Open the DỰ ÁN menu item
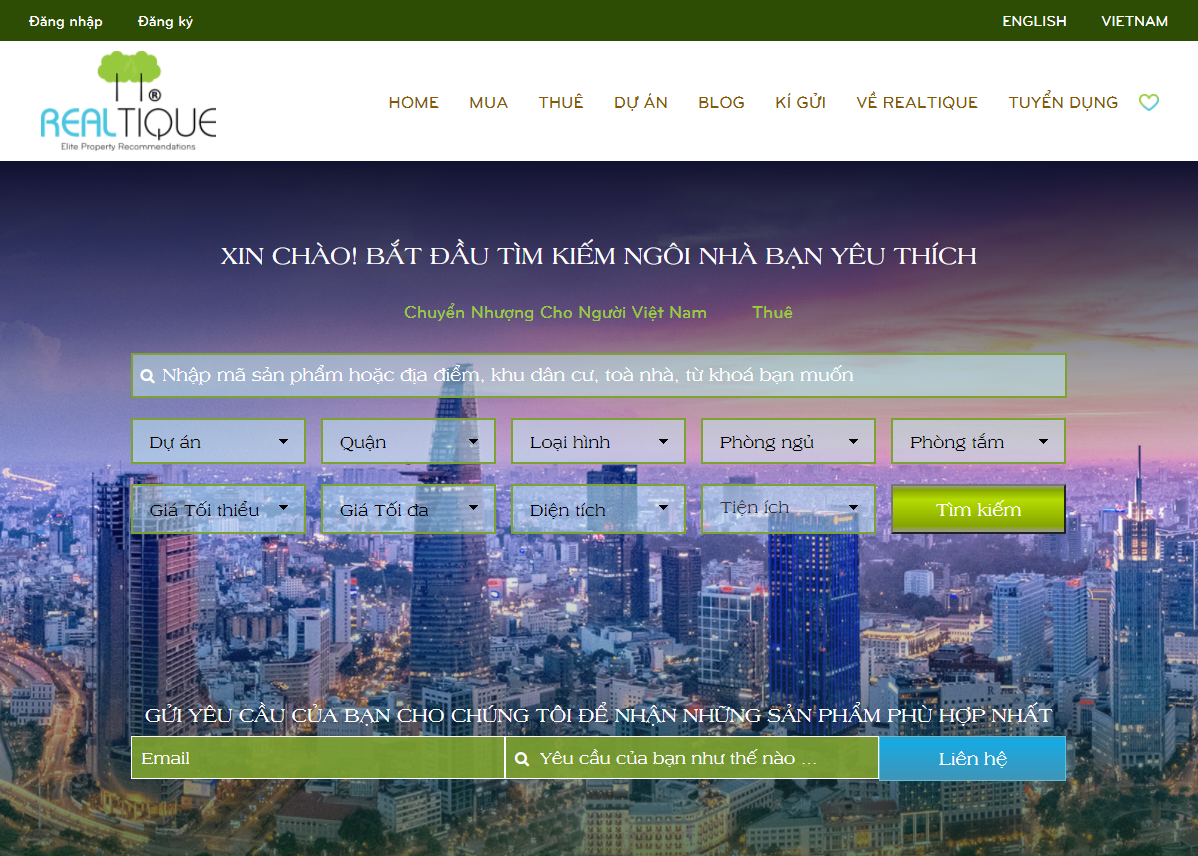Viewport: 1198px width, 856px height. [x=641, y=102]
